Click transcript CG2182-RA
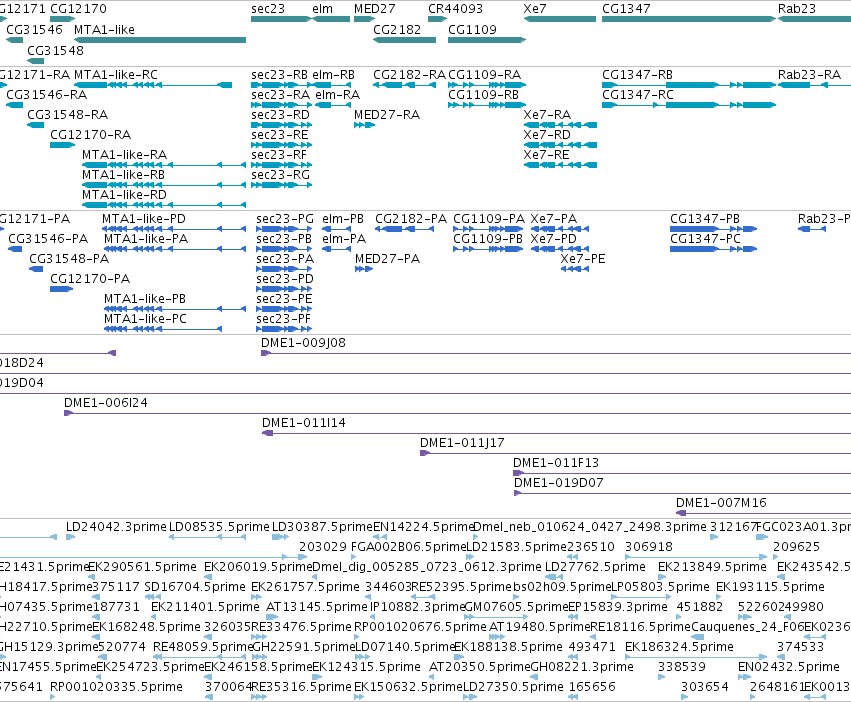 point(404,85)
